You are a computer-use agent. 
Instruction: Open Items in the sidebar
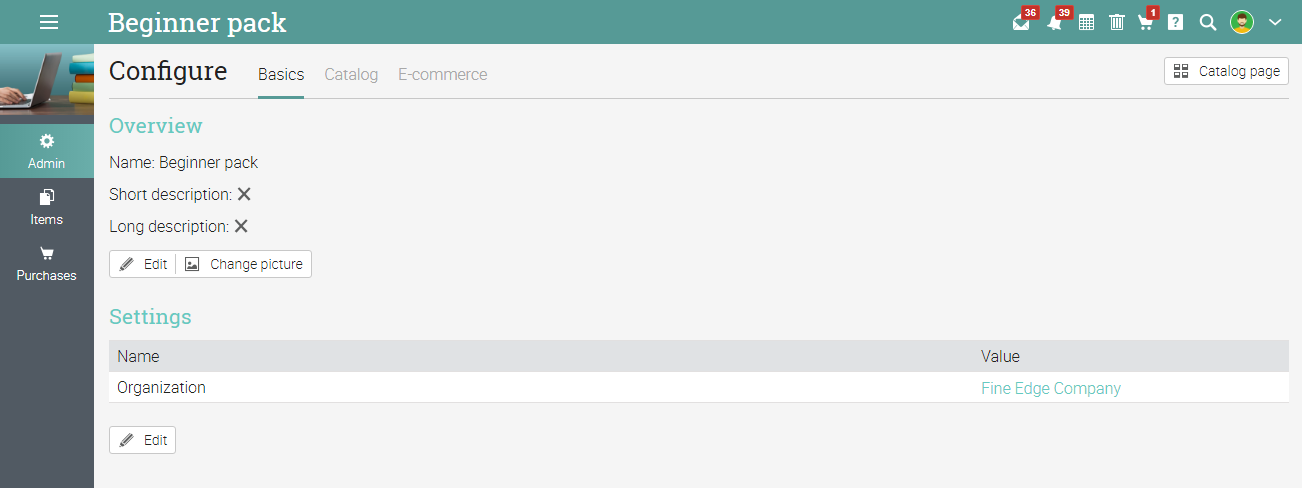coord(47,207)
